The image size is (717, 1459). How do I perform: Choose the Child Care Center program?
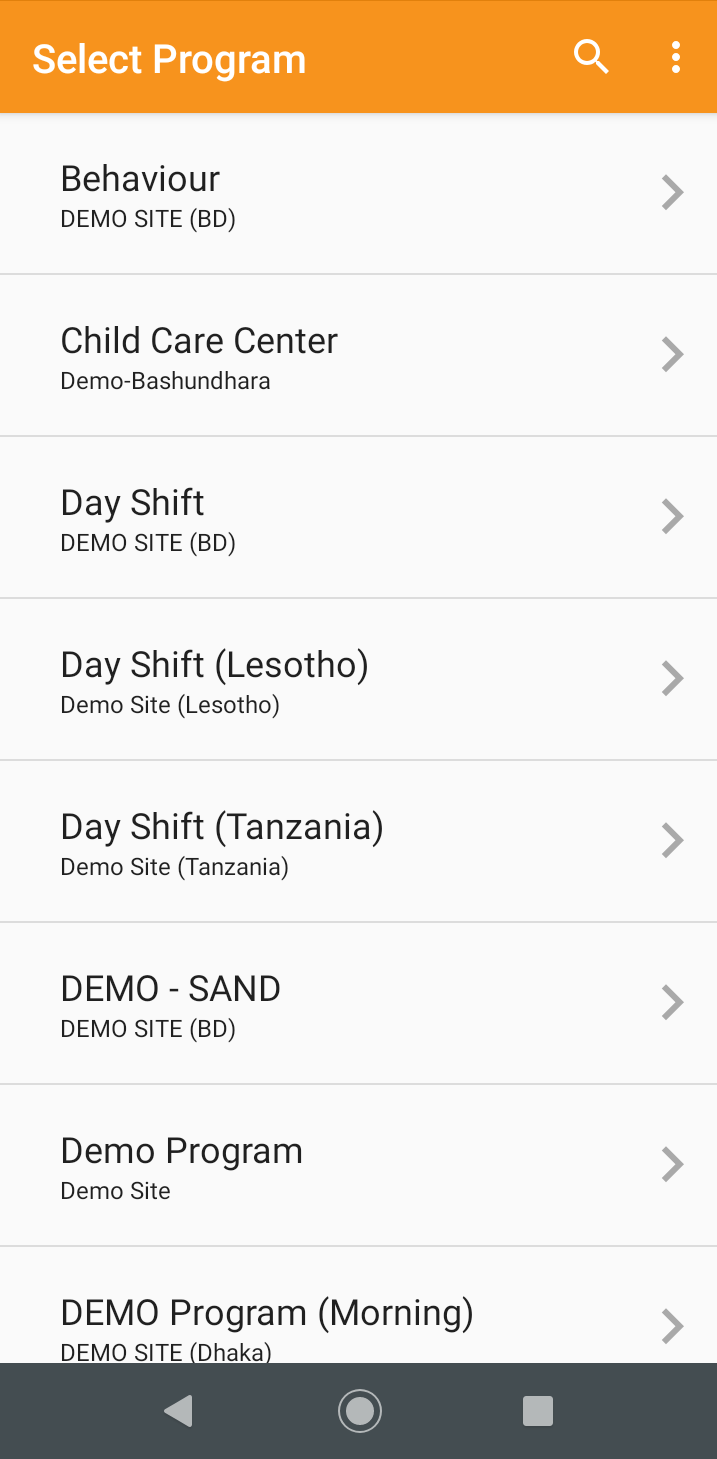(x=358, y=355)
